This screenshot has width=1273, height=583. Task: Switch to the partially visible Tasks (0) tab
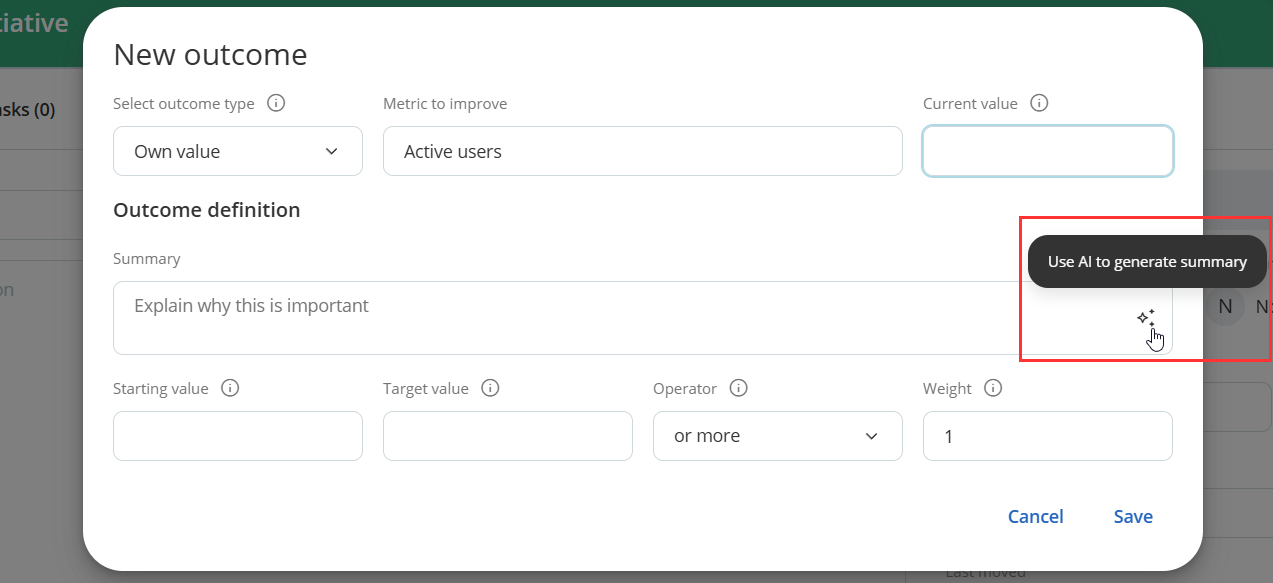[x=30, y=110]
